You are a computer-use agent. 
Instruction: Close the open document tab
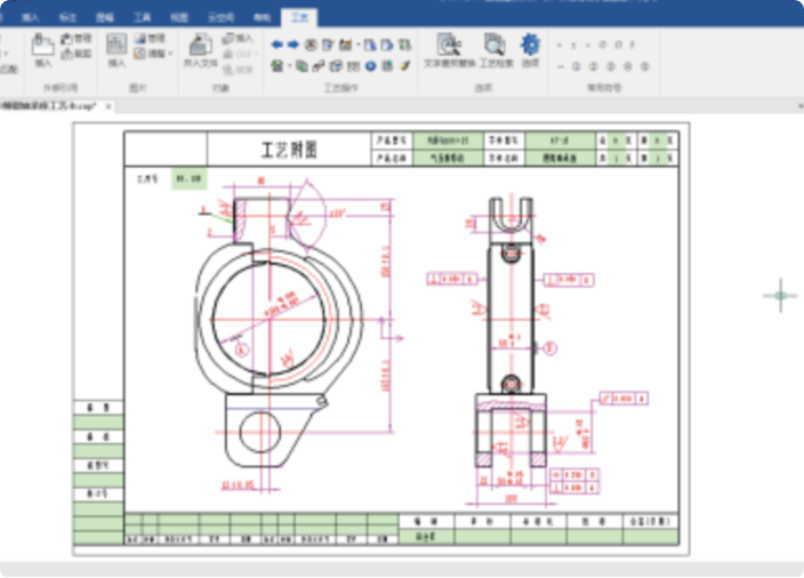pos(108,106)
